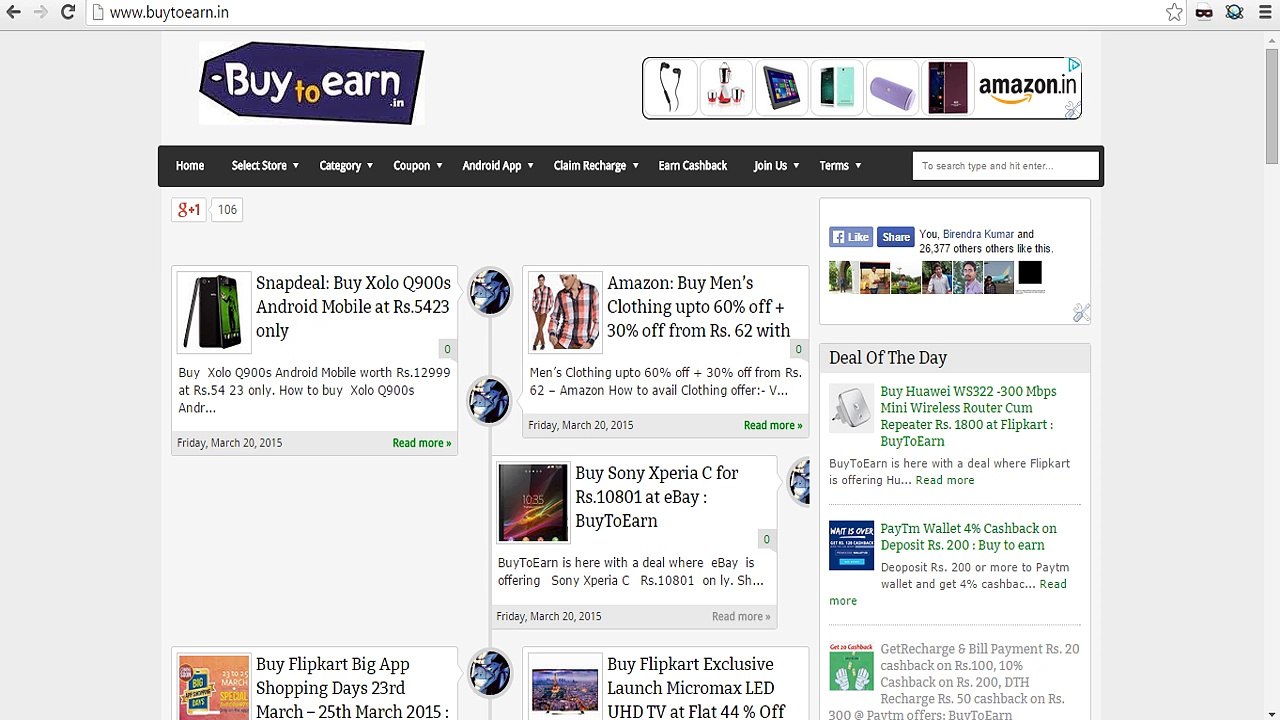Expand the Select Store dropdown menu
The width and height of the screenshot is (1280, 720).
pyautogui.click(x=265, y=166)
